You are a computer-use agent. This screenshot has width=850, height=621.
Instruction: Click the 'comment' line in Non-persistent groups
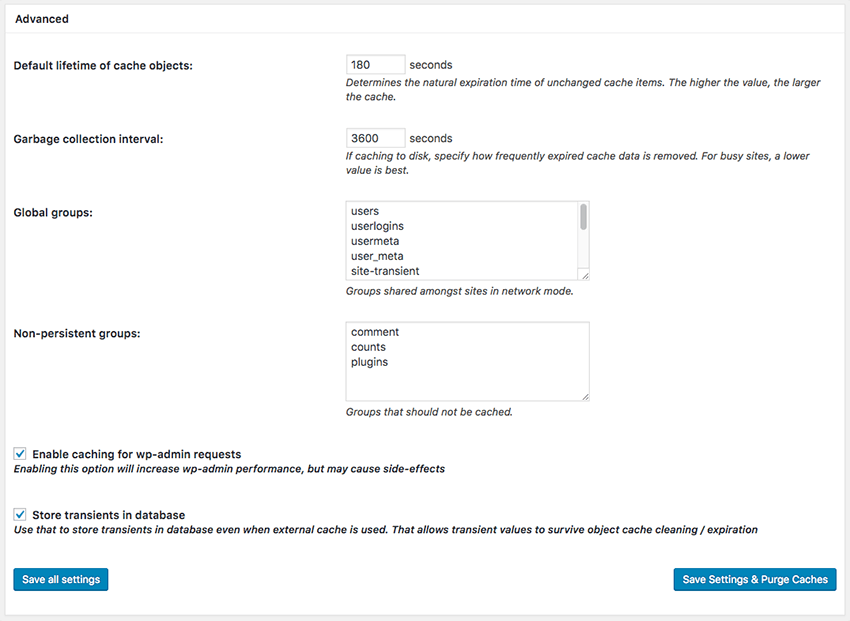375,332
